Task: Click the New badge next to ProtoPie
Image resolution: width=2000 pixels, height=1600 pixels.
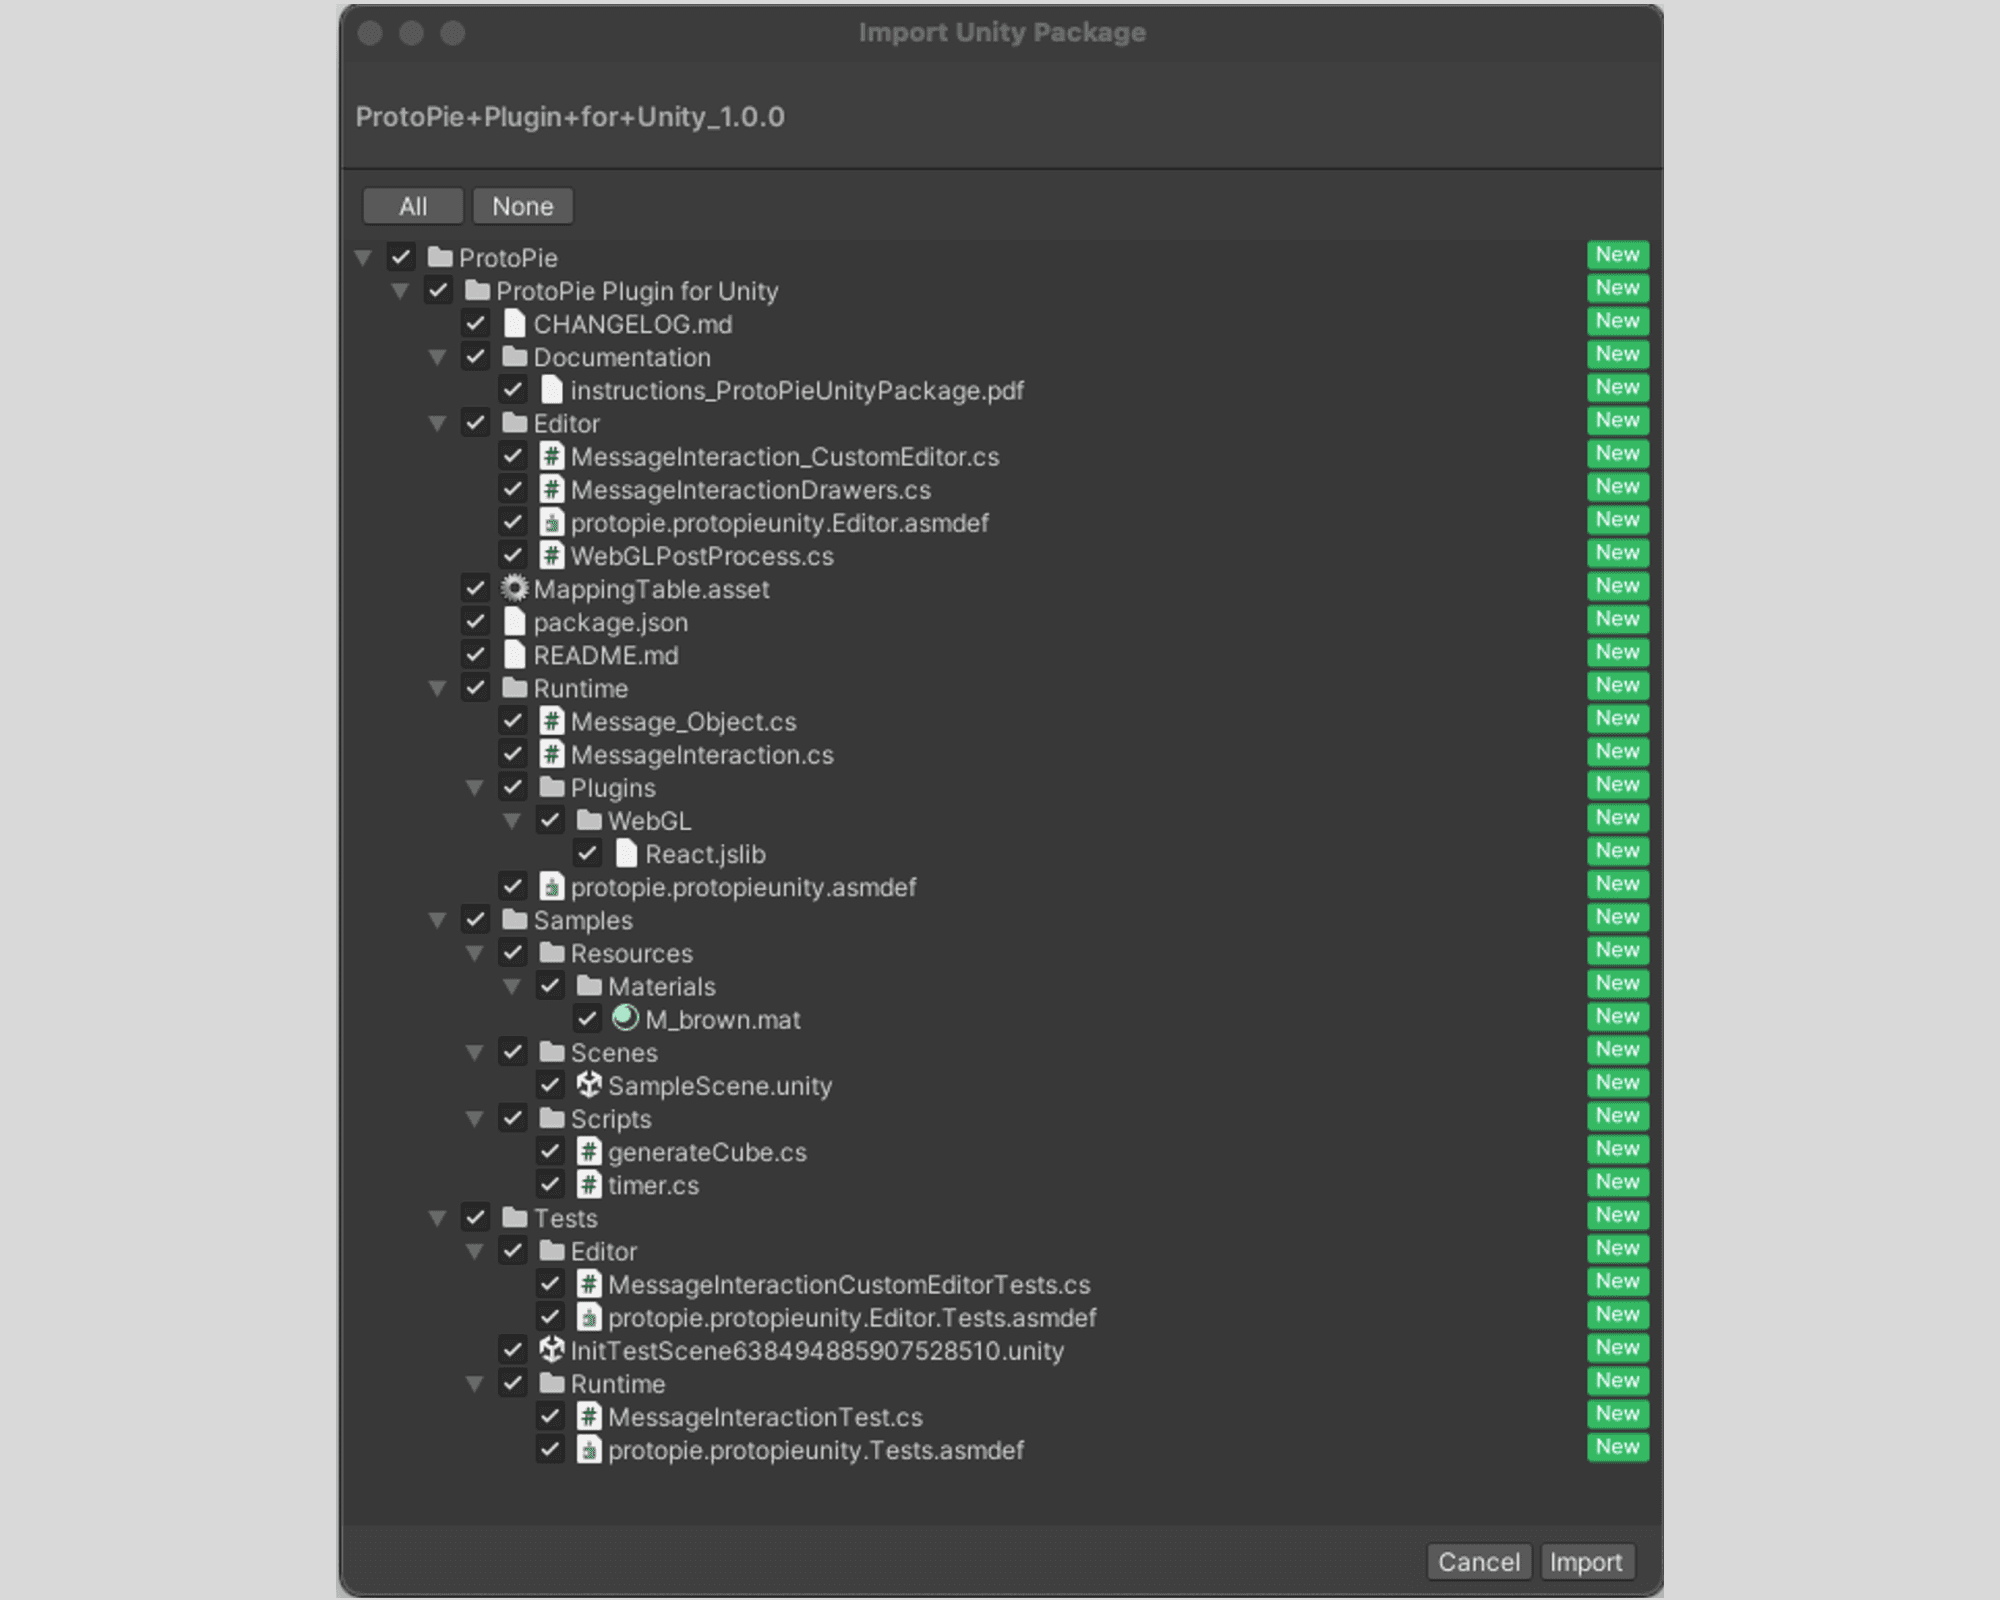Action: click(1617, 255)
